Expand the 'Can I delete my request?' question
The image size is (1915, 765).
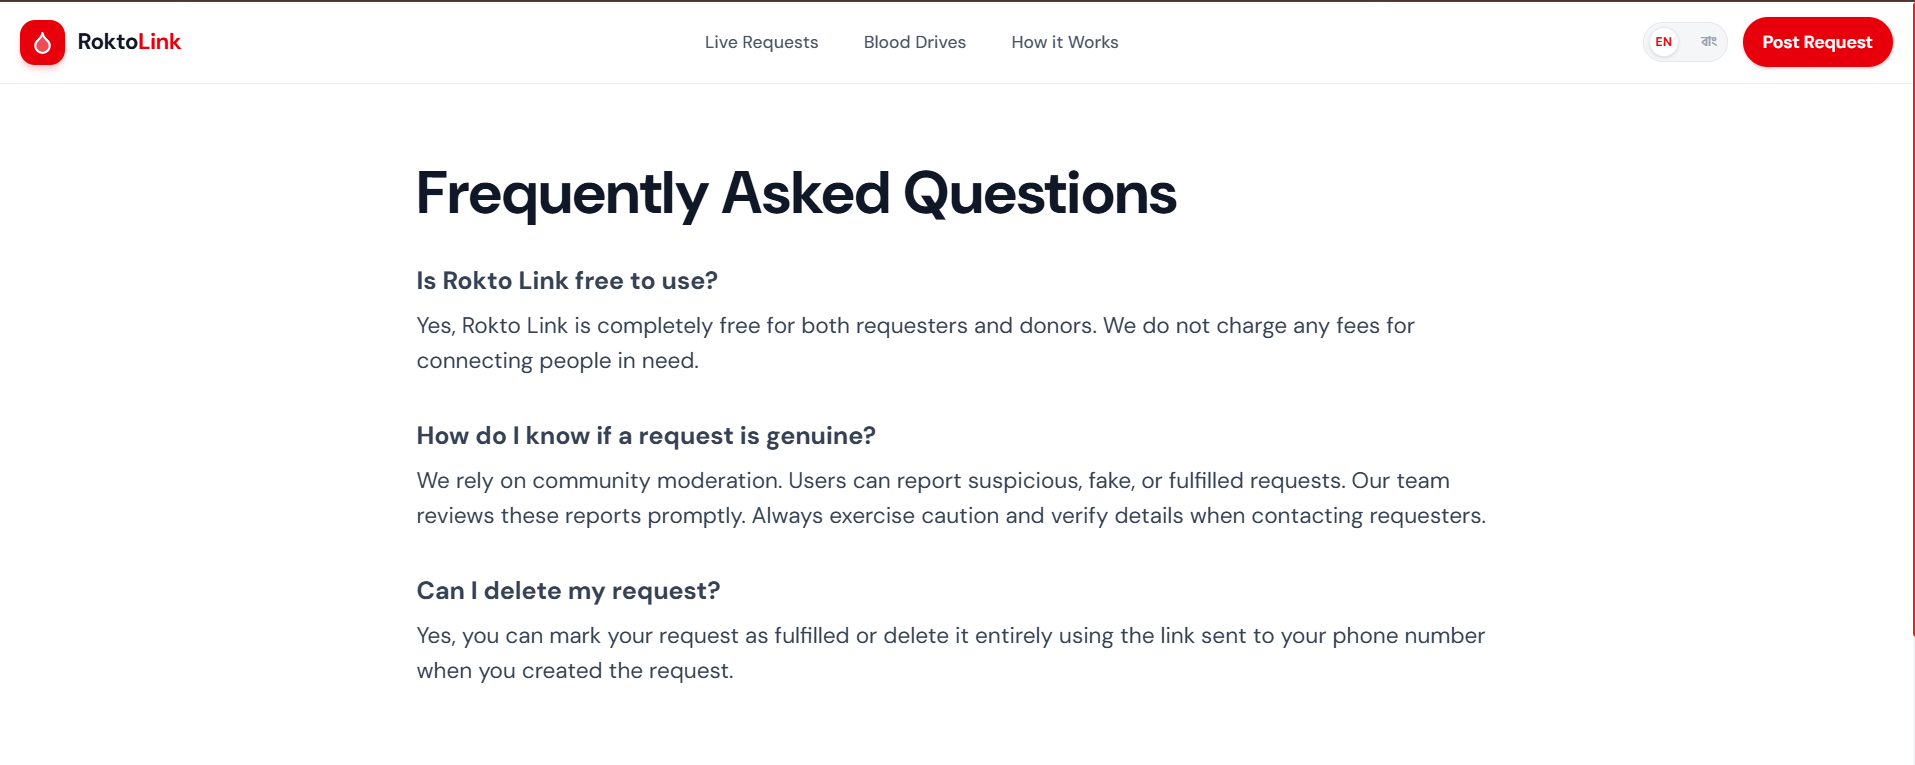[x=568, y=590]
